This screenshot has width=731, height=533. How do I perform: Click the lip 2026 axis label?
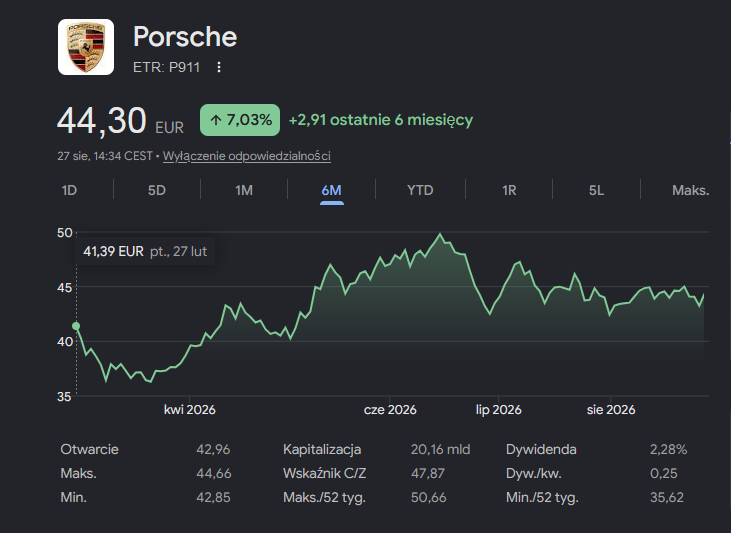pos(498,410)
